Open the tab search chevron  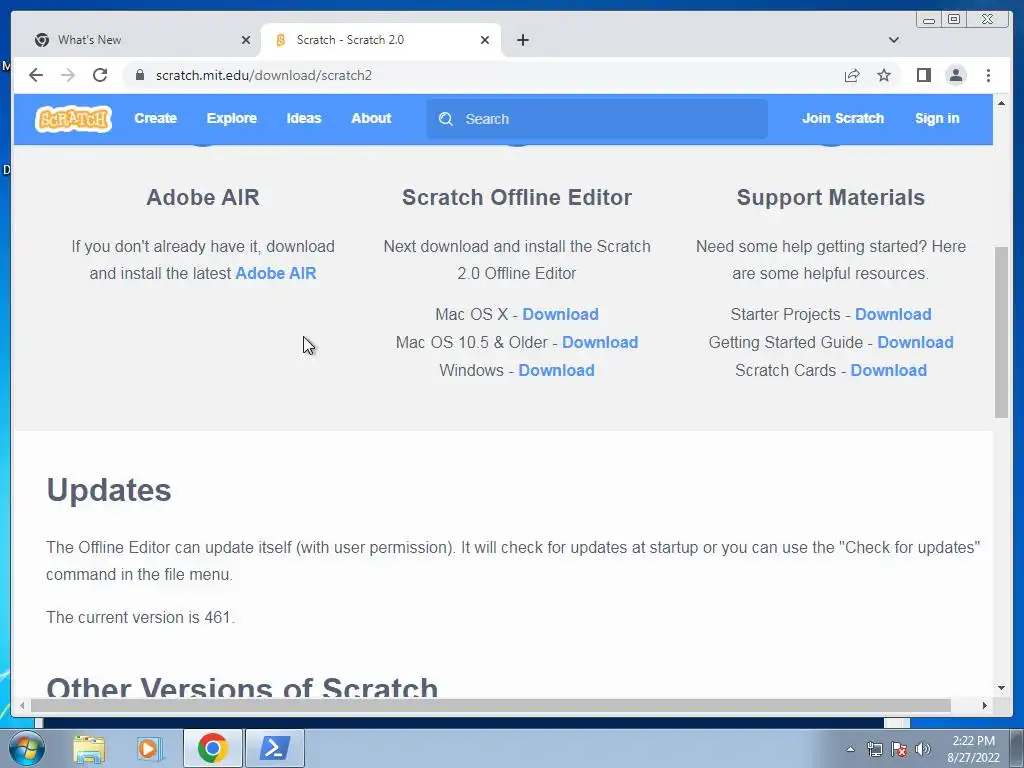point(893,40)
